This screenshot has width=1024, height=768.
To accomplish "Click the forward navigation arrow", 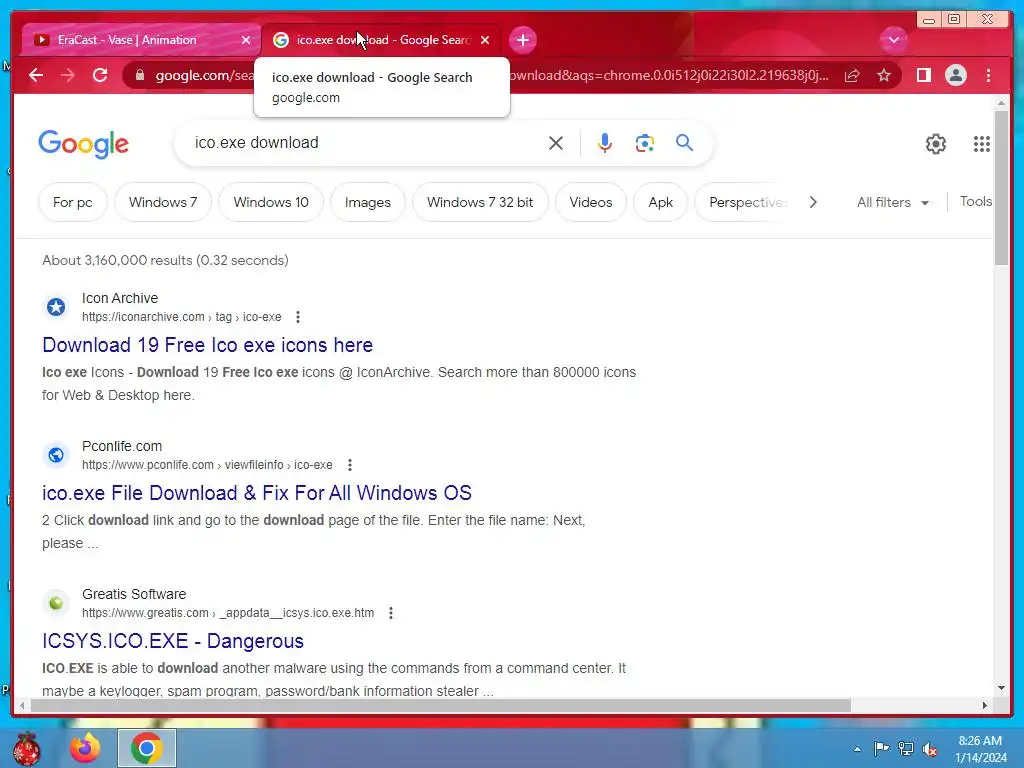I will (67, 75).
